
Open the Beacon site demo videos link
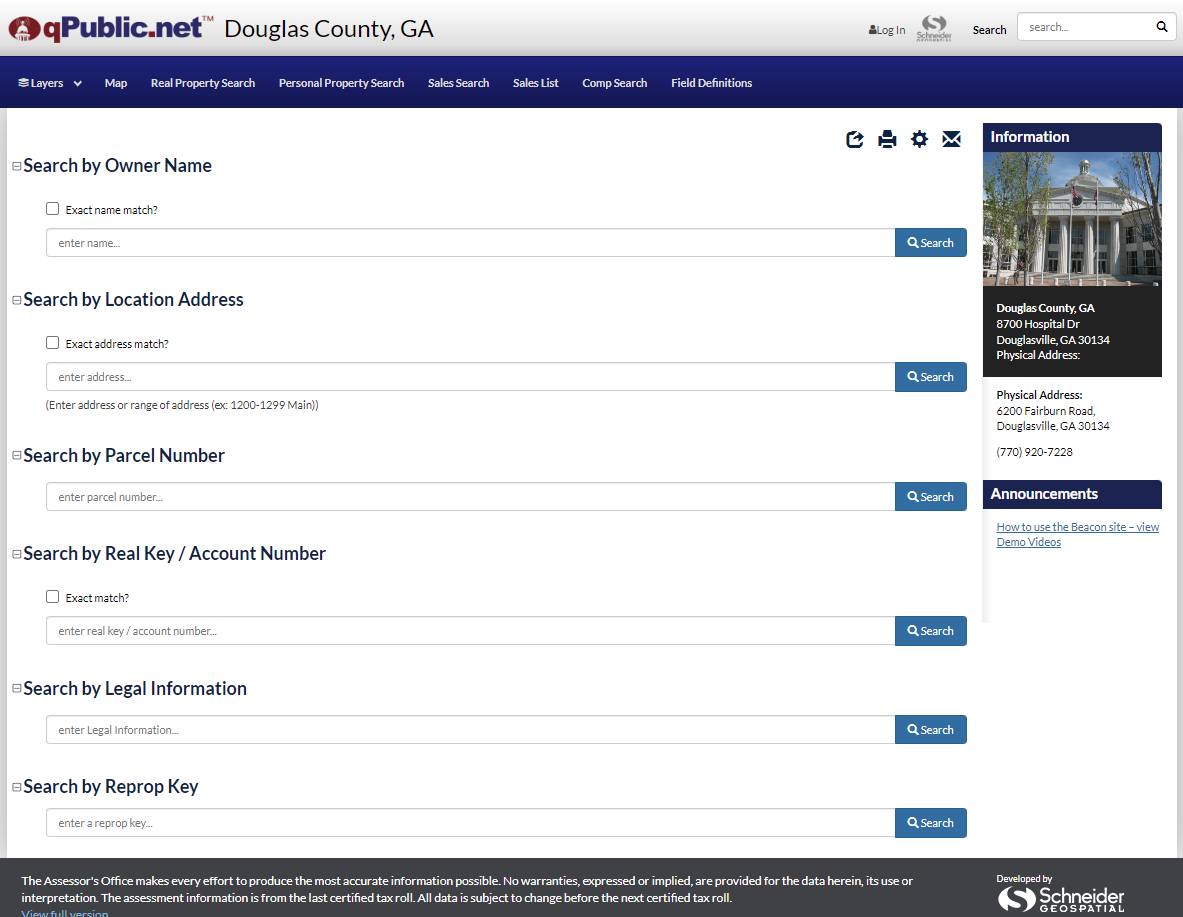(x=1077, y=534)
